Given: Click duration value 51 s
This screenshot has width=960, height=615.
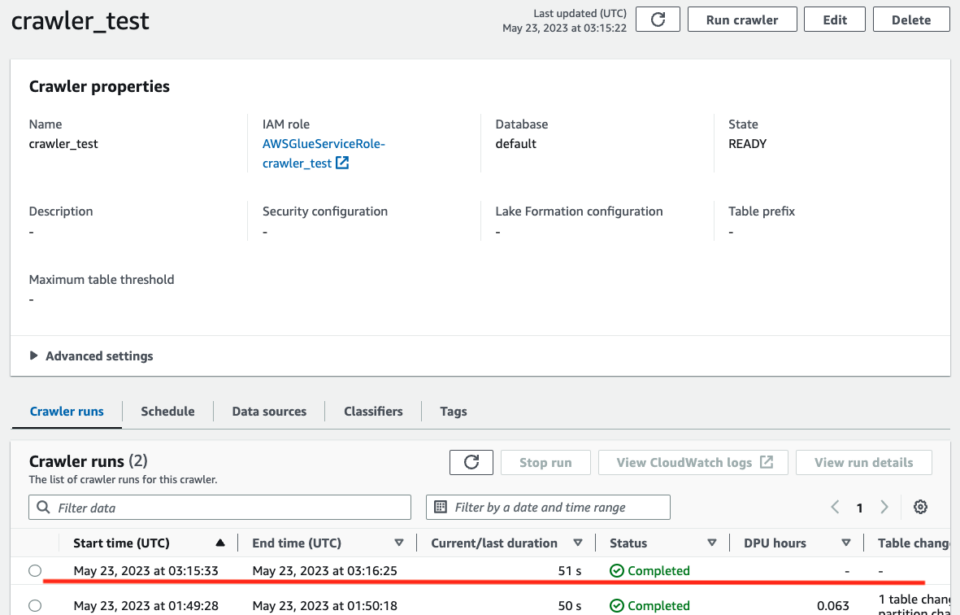Looking at the screenshot, I should click(569, 571).
